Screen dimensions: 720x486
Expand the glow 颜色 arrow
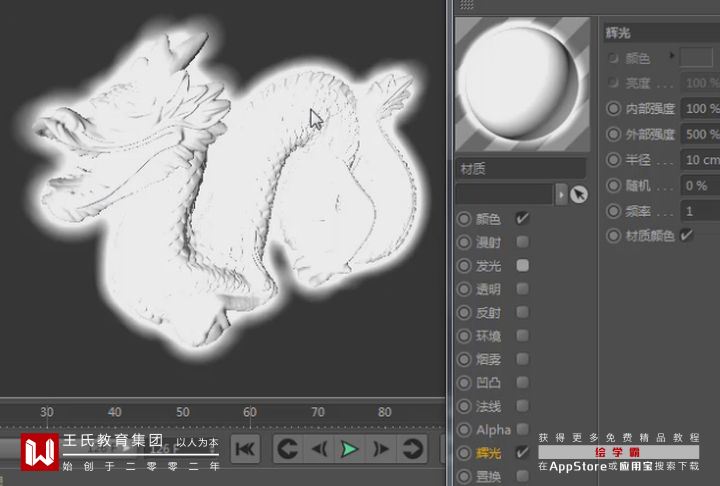coord(672,56)
